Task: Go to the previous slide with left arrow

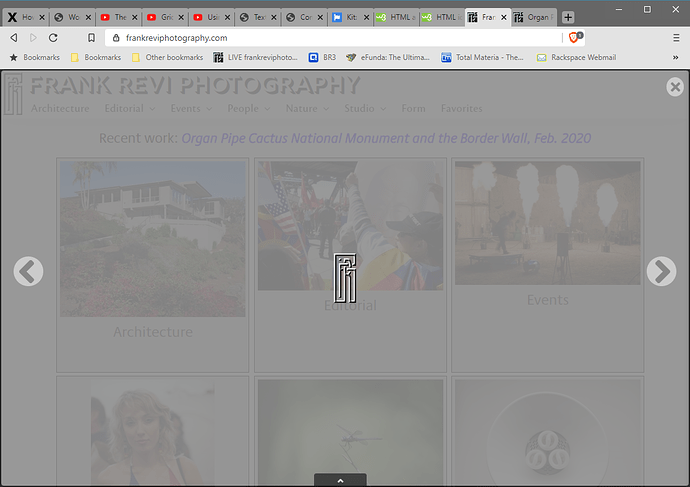Action: pyautogui.click(x=28, y=271)
